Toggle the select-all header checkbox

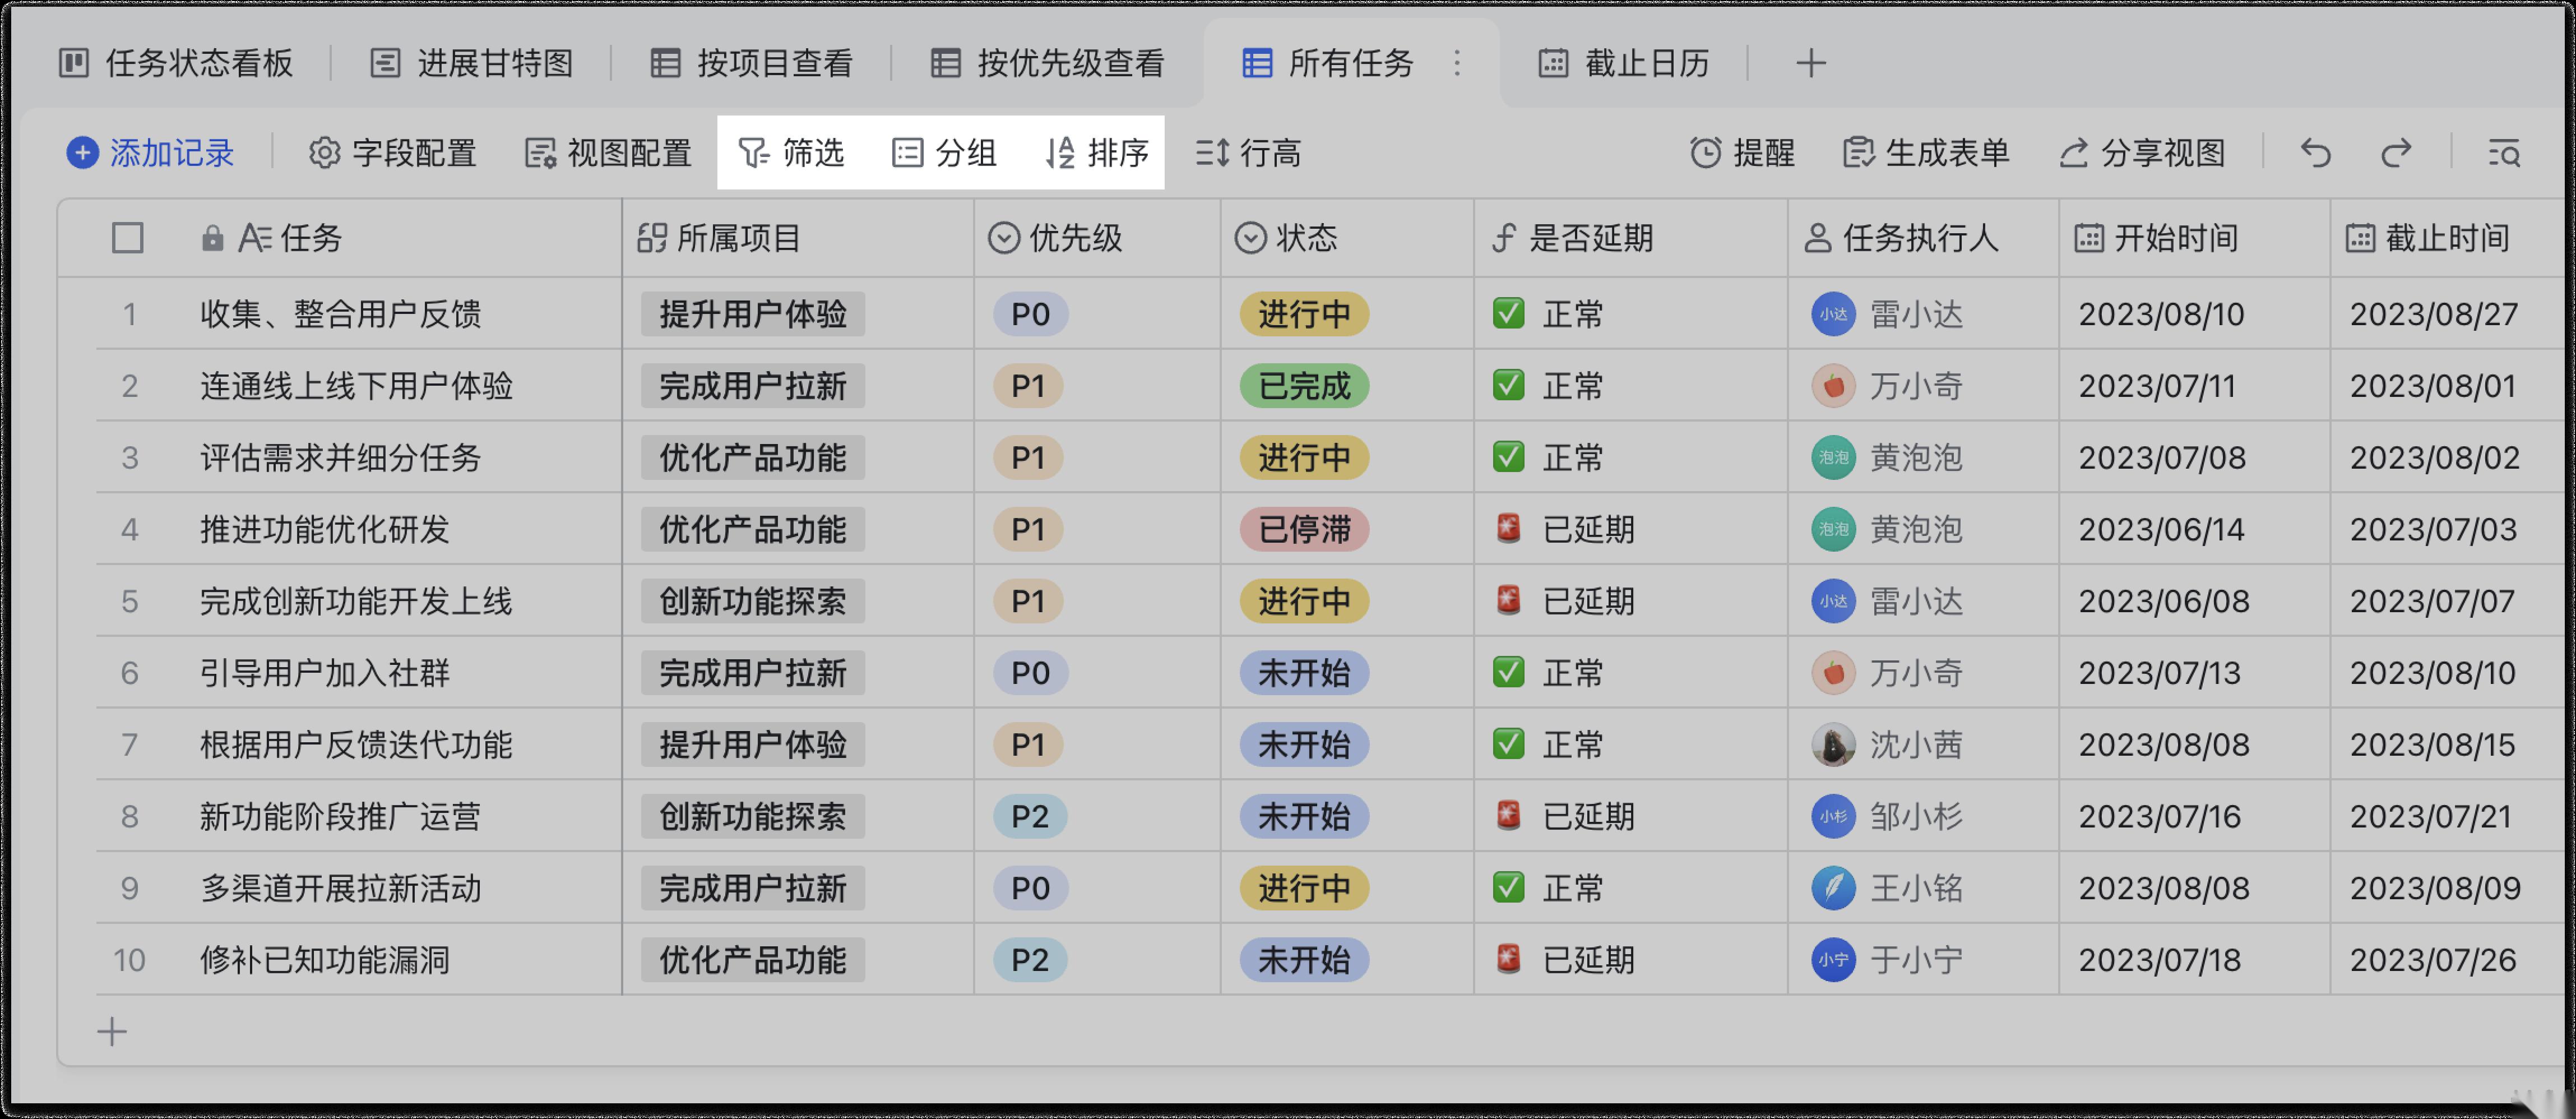pos(128,238)
